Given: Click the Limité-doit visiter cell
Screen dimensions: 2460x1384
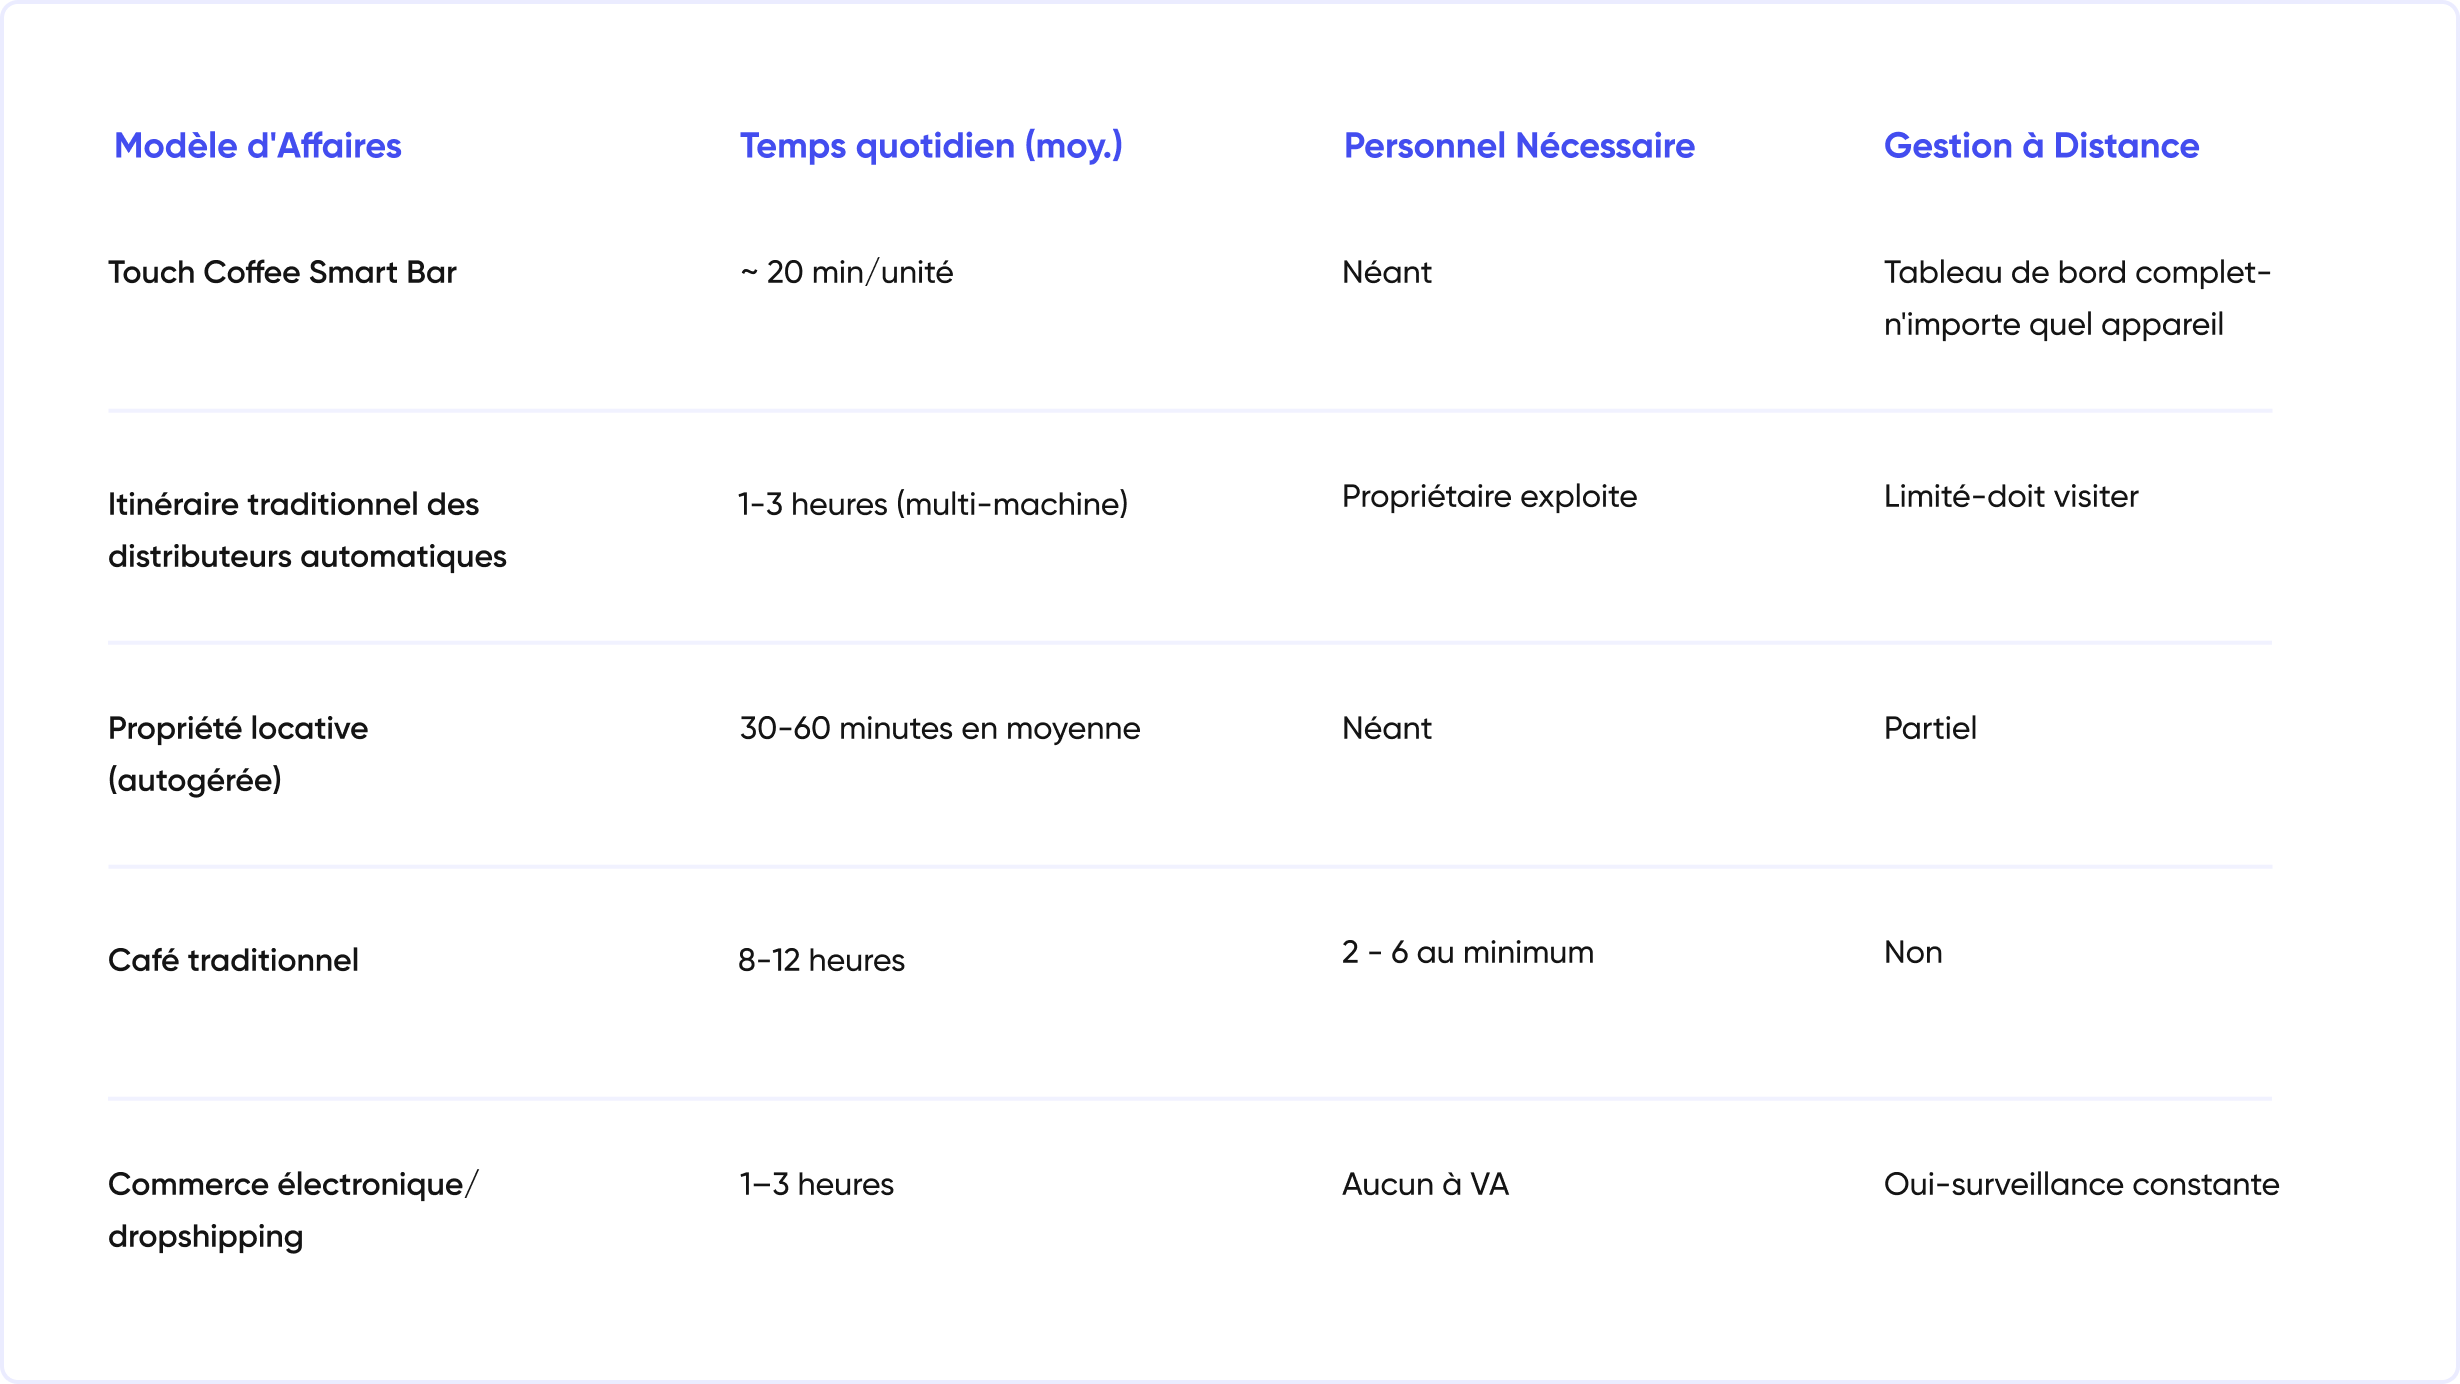Looking at the screenshot, I should (x=2011, y=496).
